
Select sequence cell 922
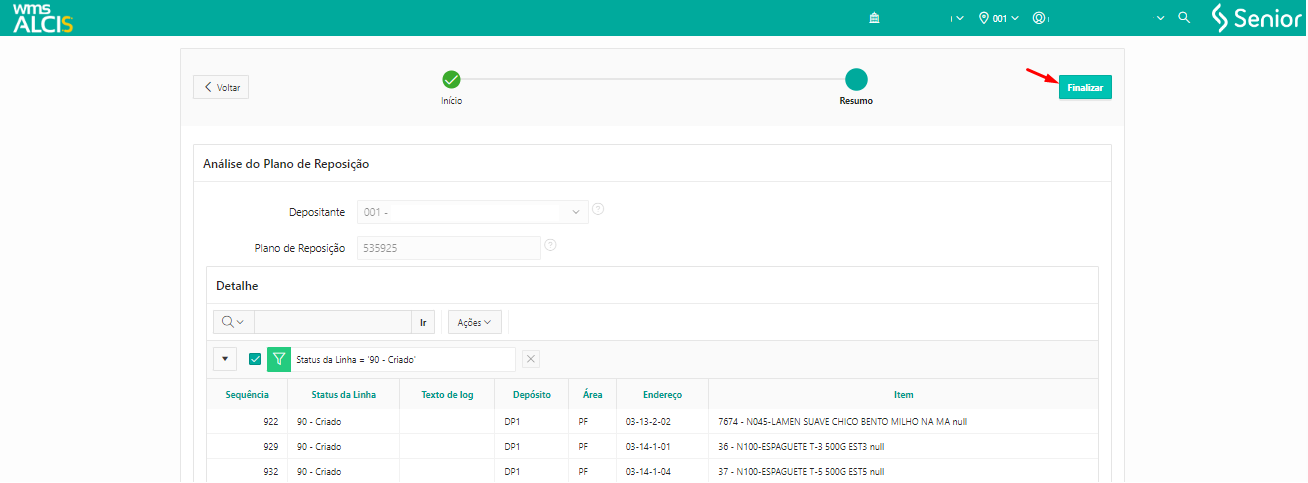247,422
